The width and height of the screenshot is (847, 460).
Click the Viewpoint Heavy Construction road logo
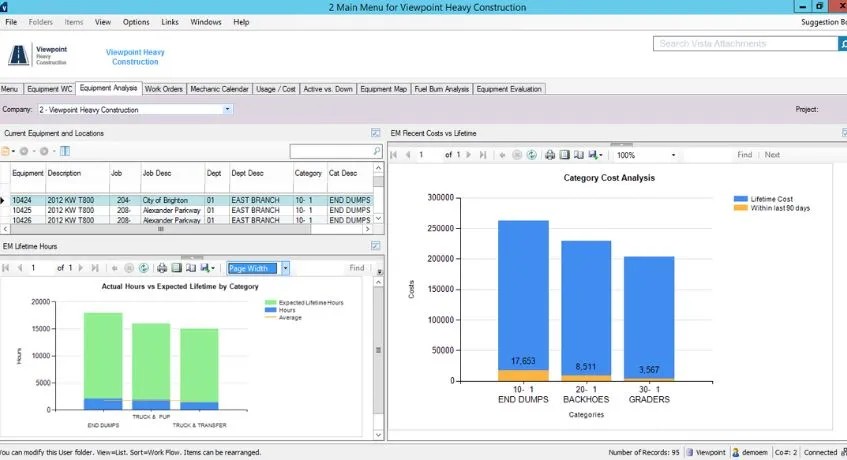[18, 55]
